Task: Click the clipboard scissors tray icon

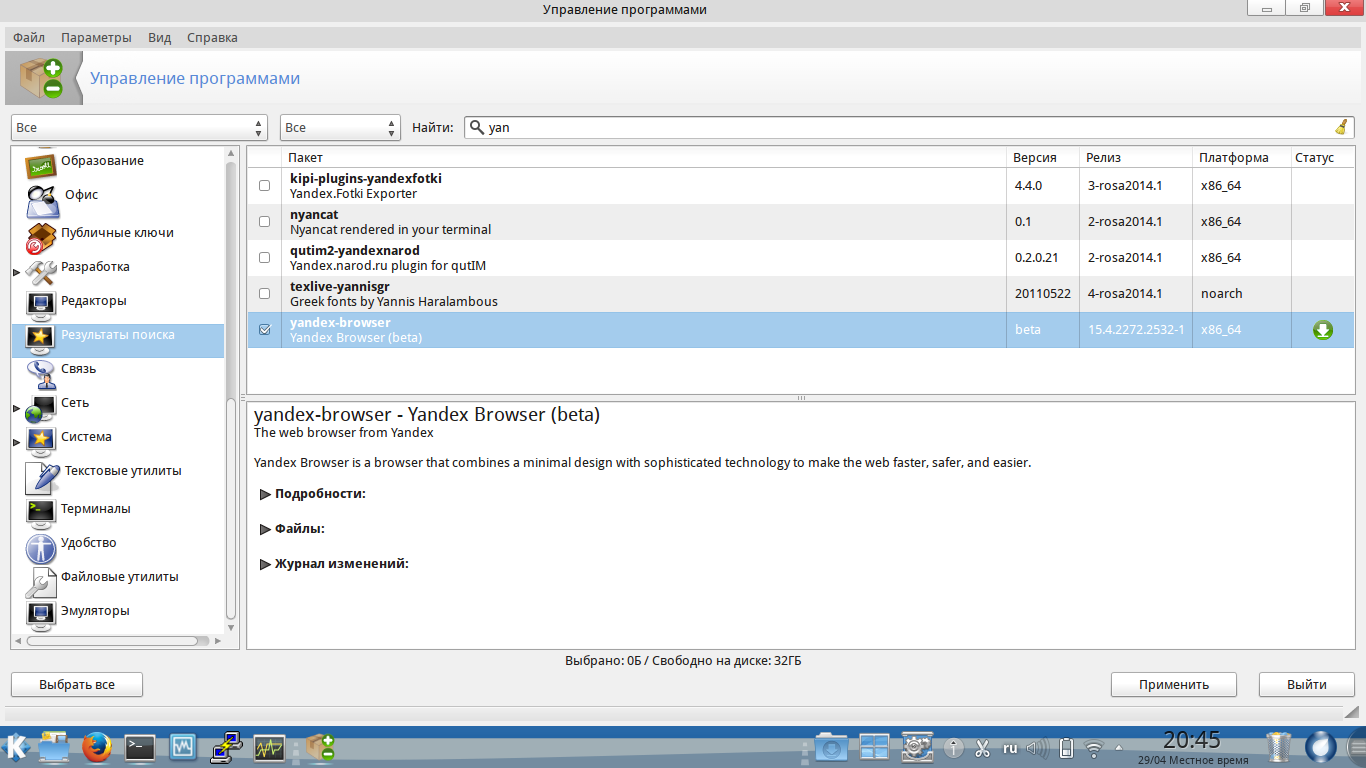Action: pyautogui.click(x=982, y=748)
